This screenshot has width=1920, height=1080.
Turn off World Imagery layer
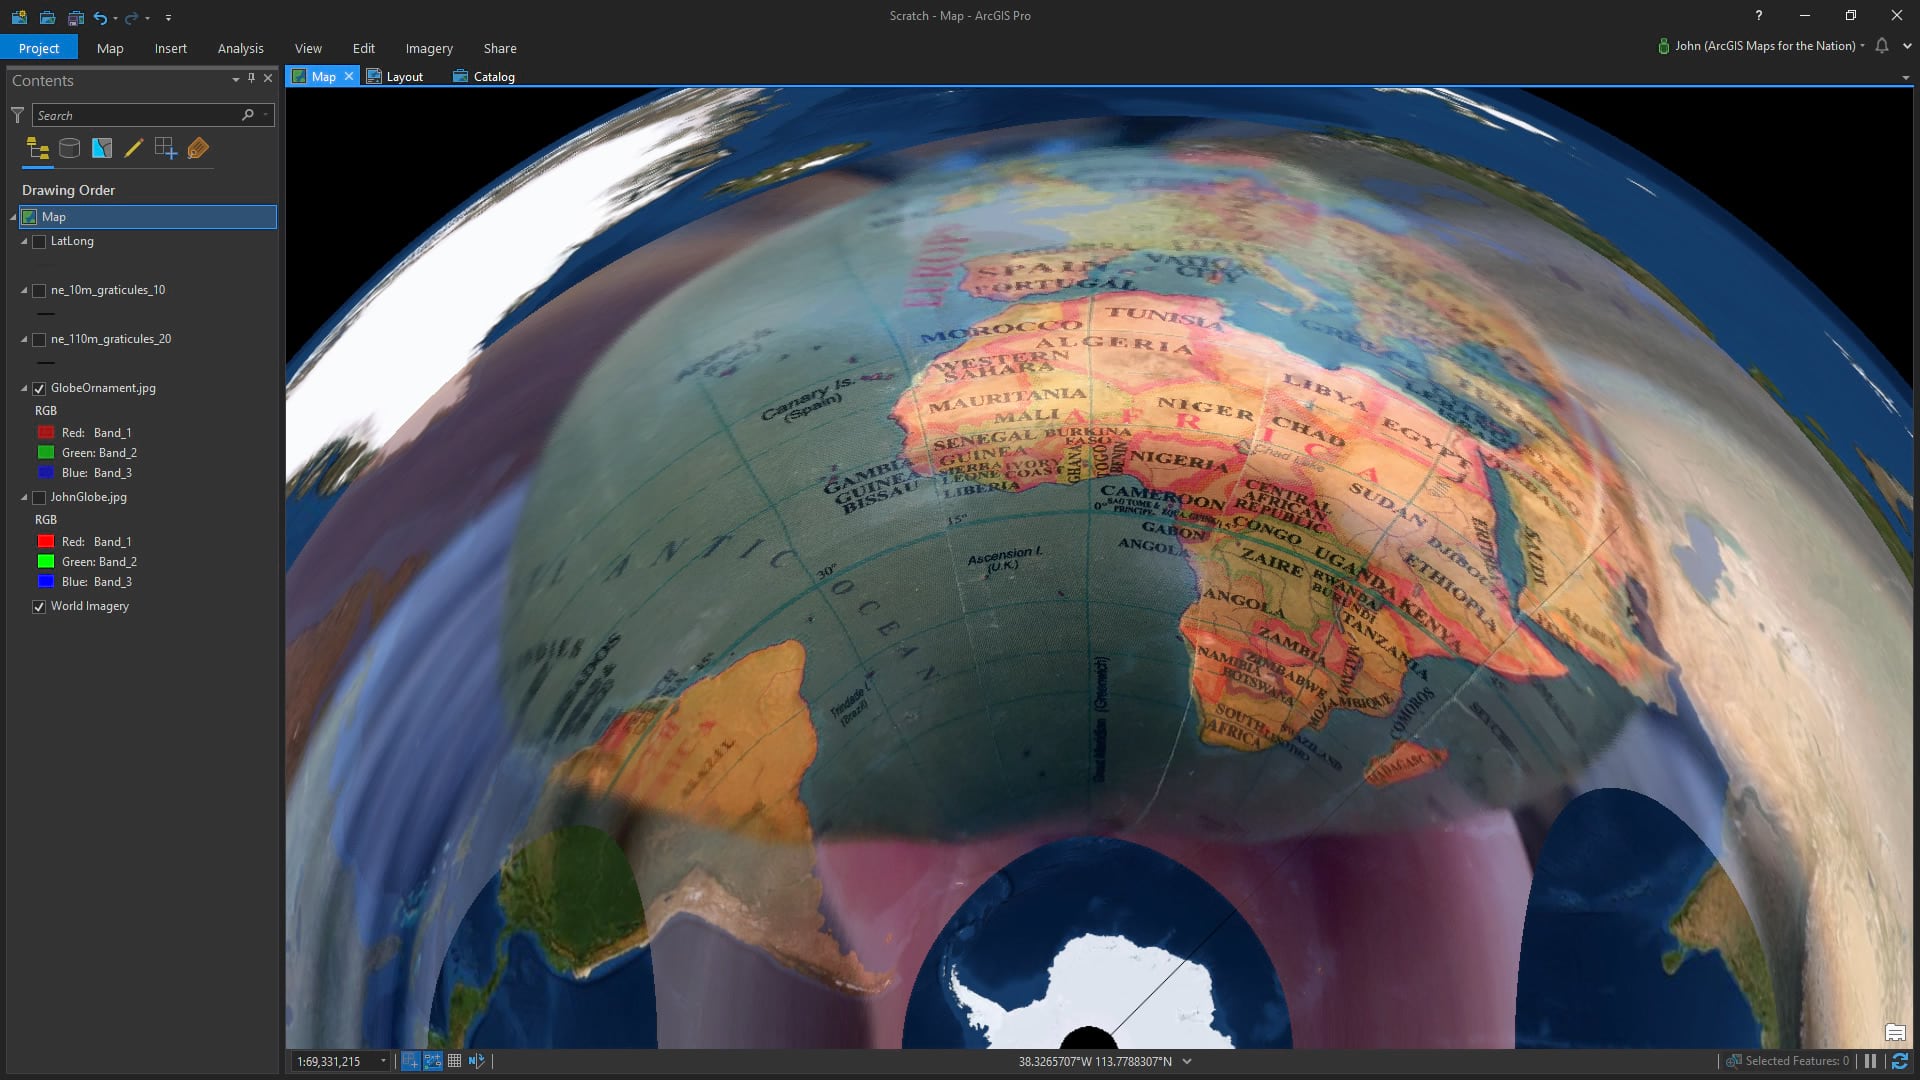pos(39,606)
